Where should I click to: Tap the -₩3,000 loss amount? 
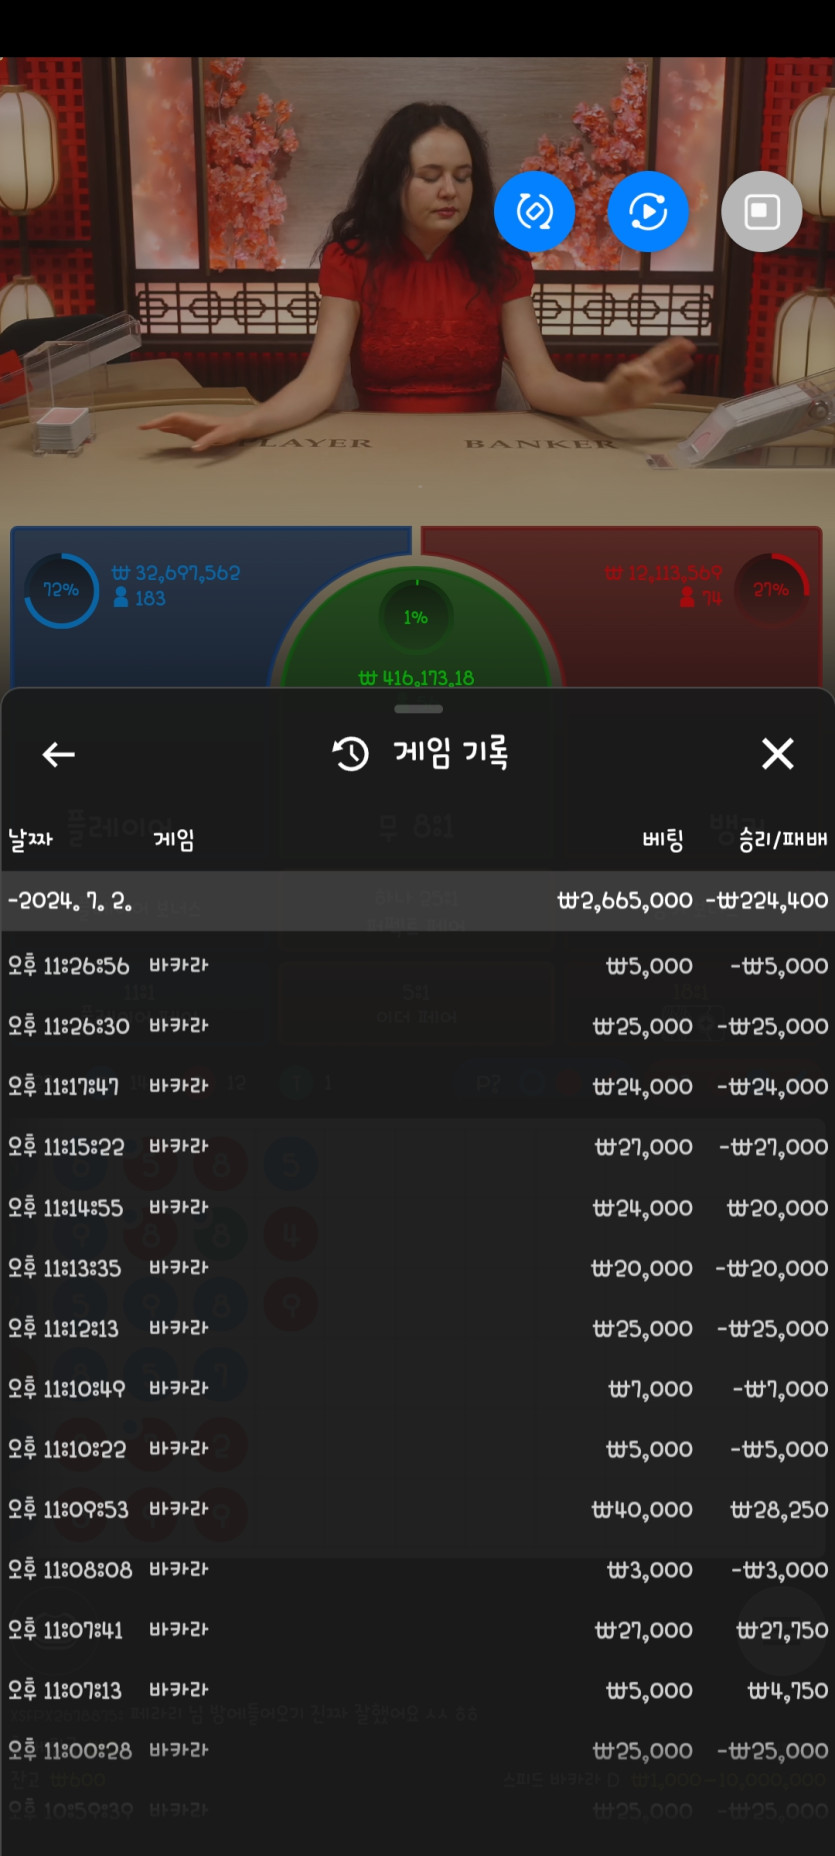[x=779, y=1570]
